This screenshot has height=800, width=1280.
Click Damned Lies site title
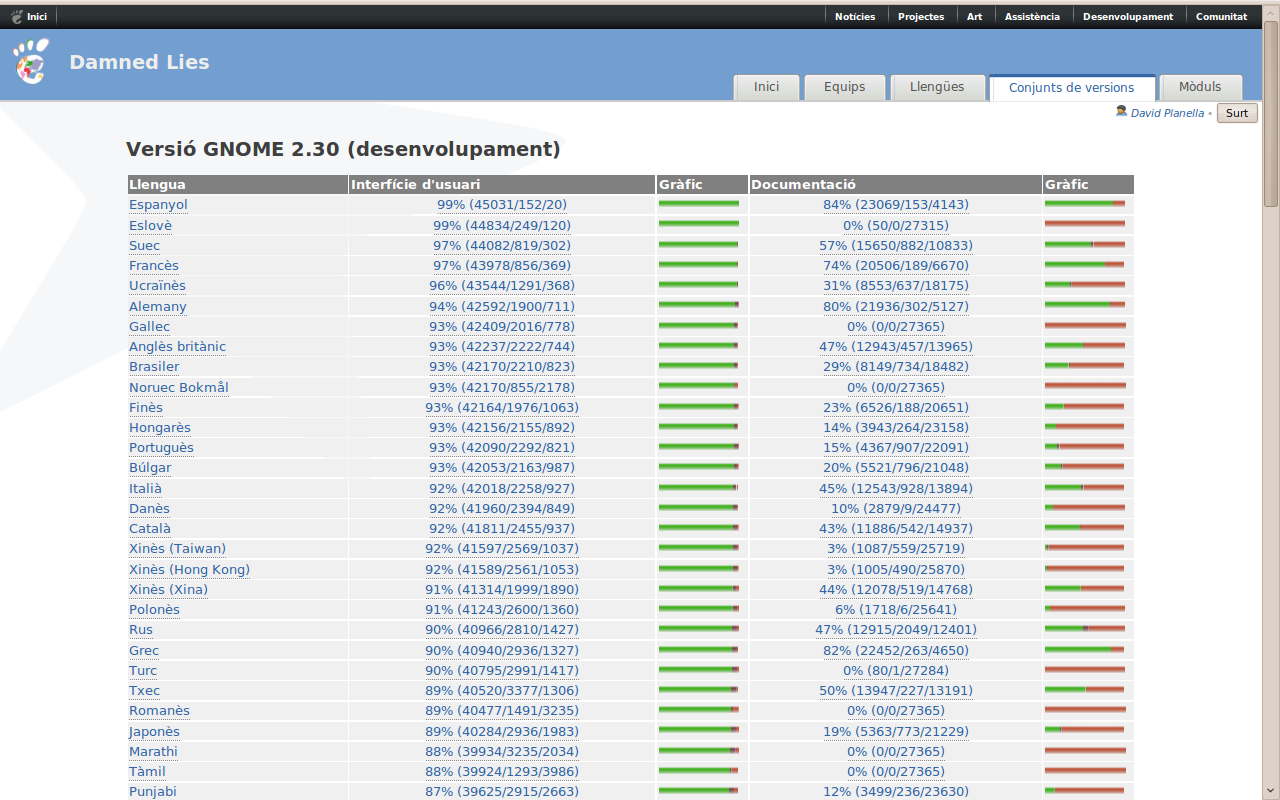pos(139,62)
